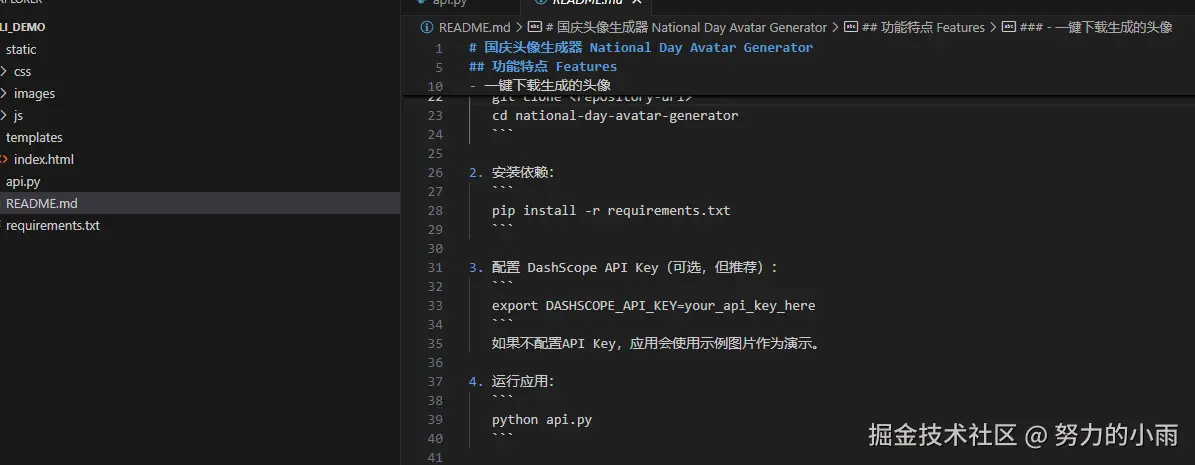Click line number 36 in the gutter
This screenshot has width=1195, height=465.
[435, 363]
